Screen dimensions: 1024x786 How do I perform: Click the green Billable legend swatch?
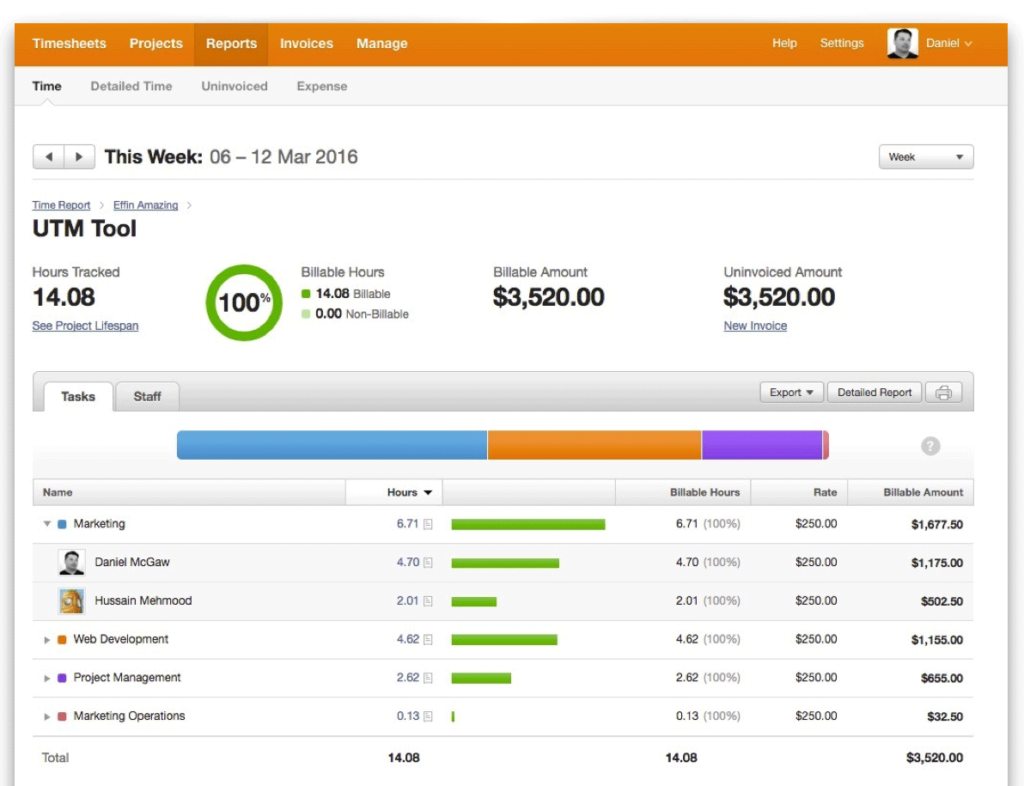(307, 294)
